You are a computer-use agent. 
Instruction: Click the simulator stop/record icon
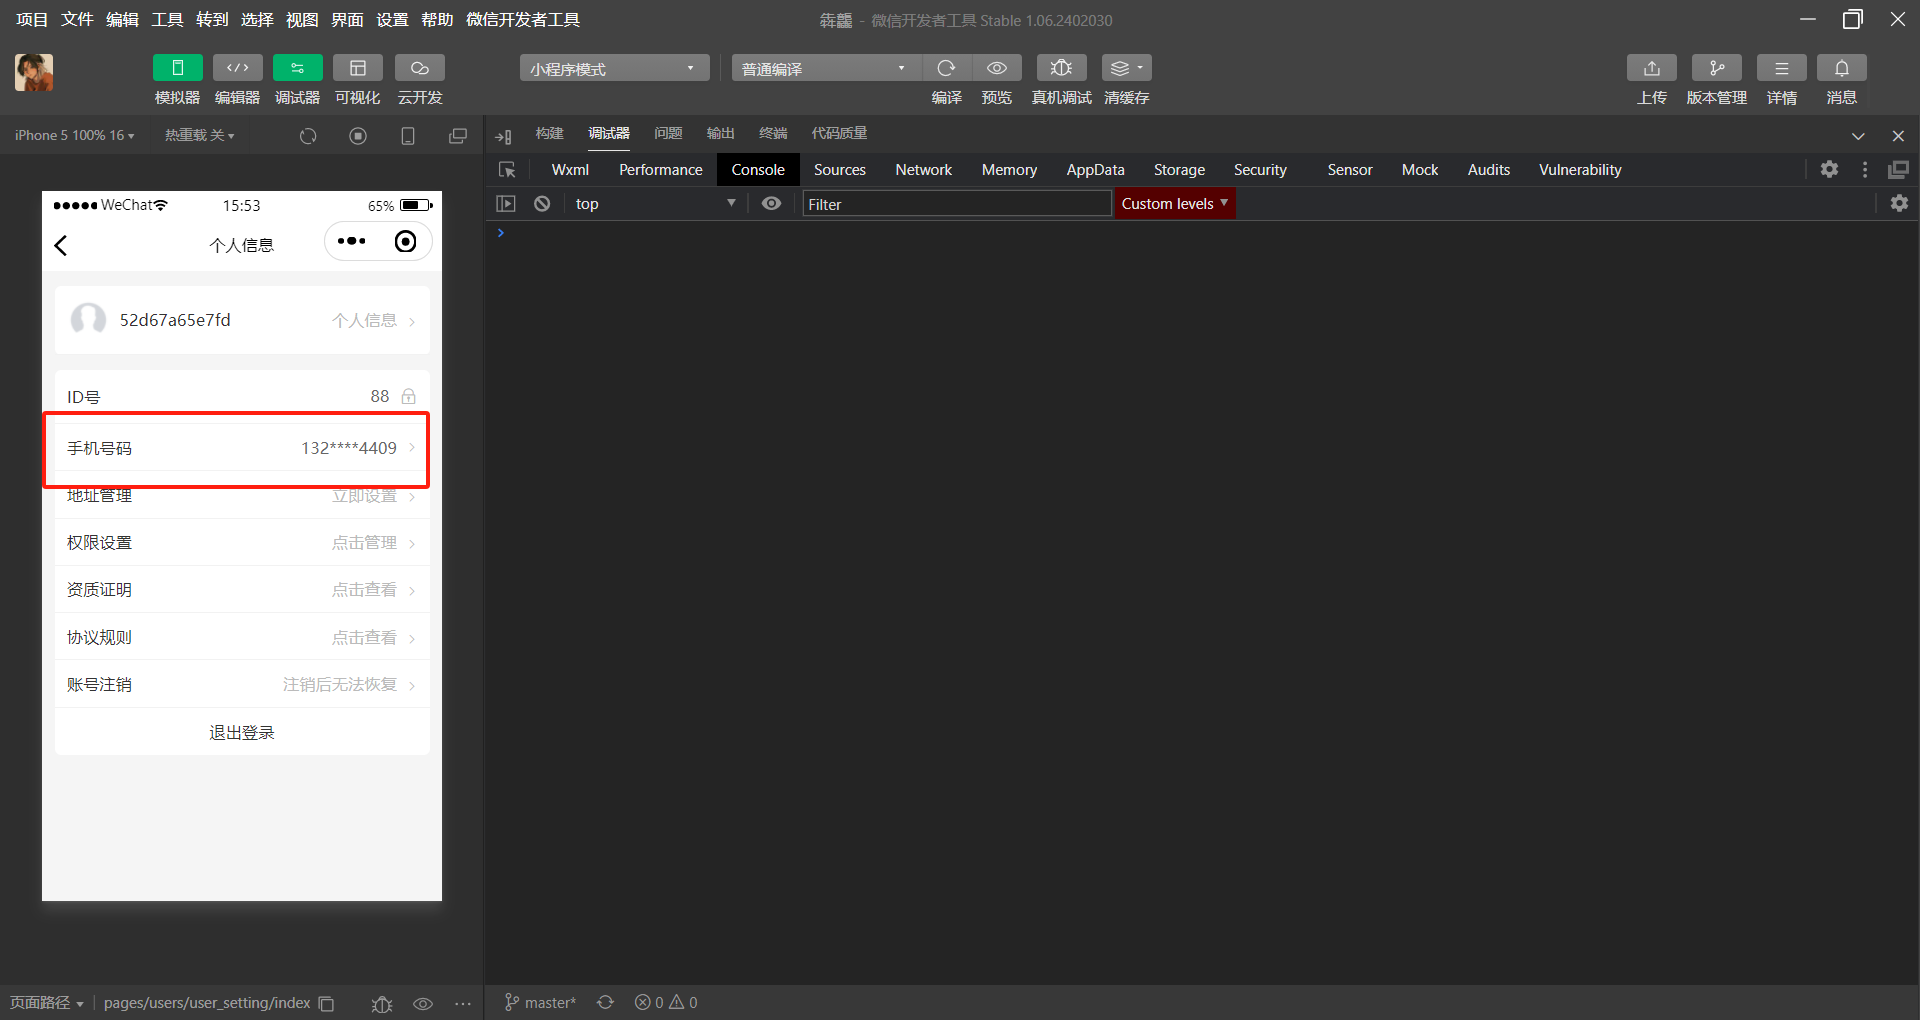click(358, 136)
